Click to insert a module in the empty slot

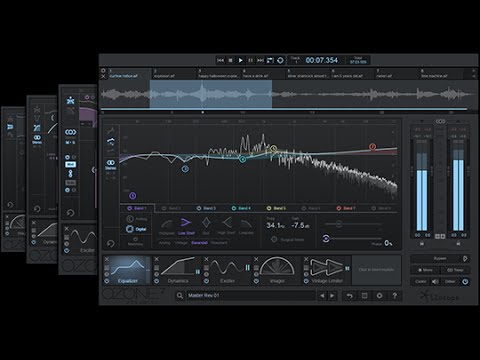point(376,270)
